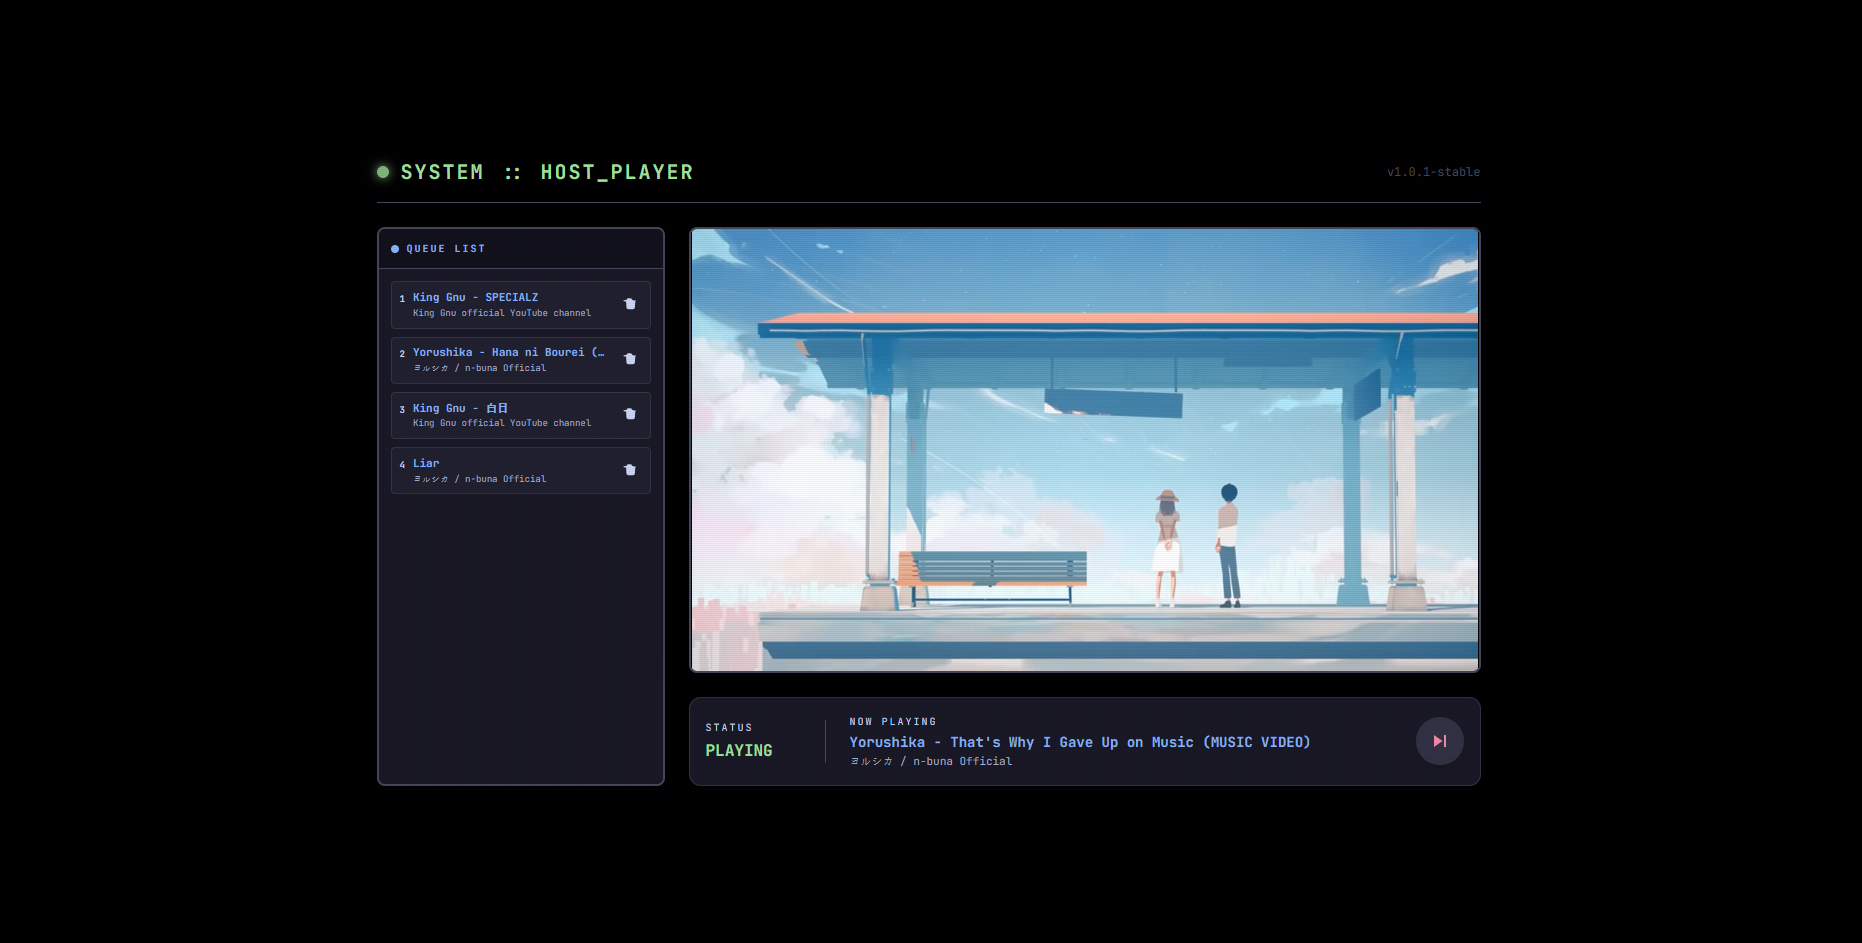Delete "King Gnu - SPECIALZ" using its trash icon
The image size is (1862, 943).
pos(630,304)
